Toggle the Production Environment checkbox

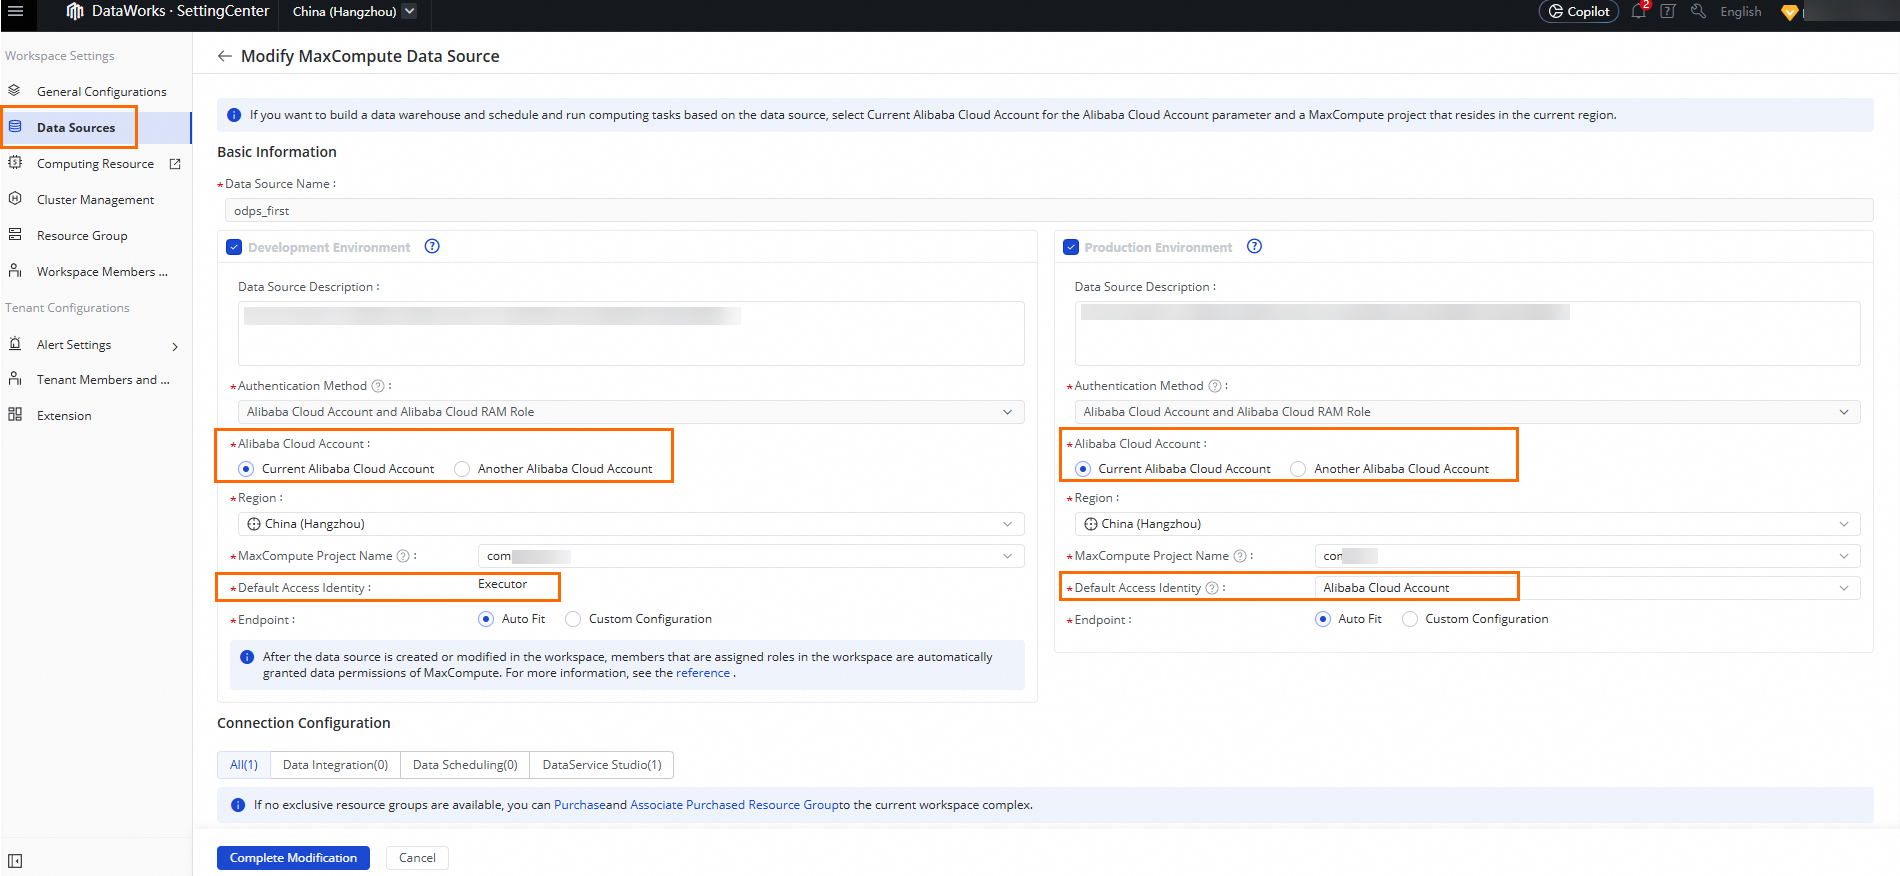point(1071,247)
